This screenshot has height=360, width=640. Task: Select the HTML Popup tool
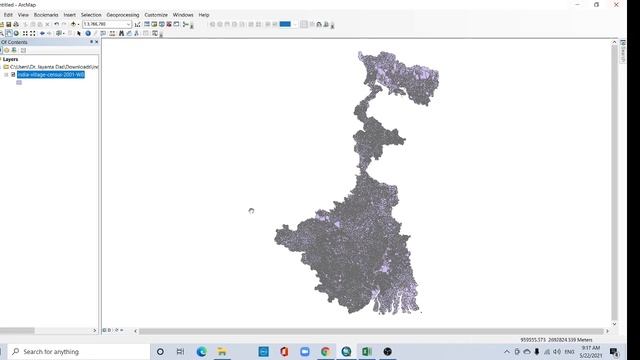tap(103, 33)
